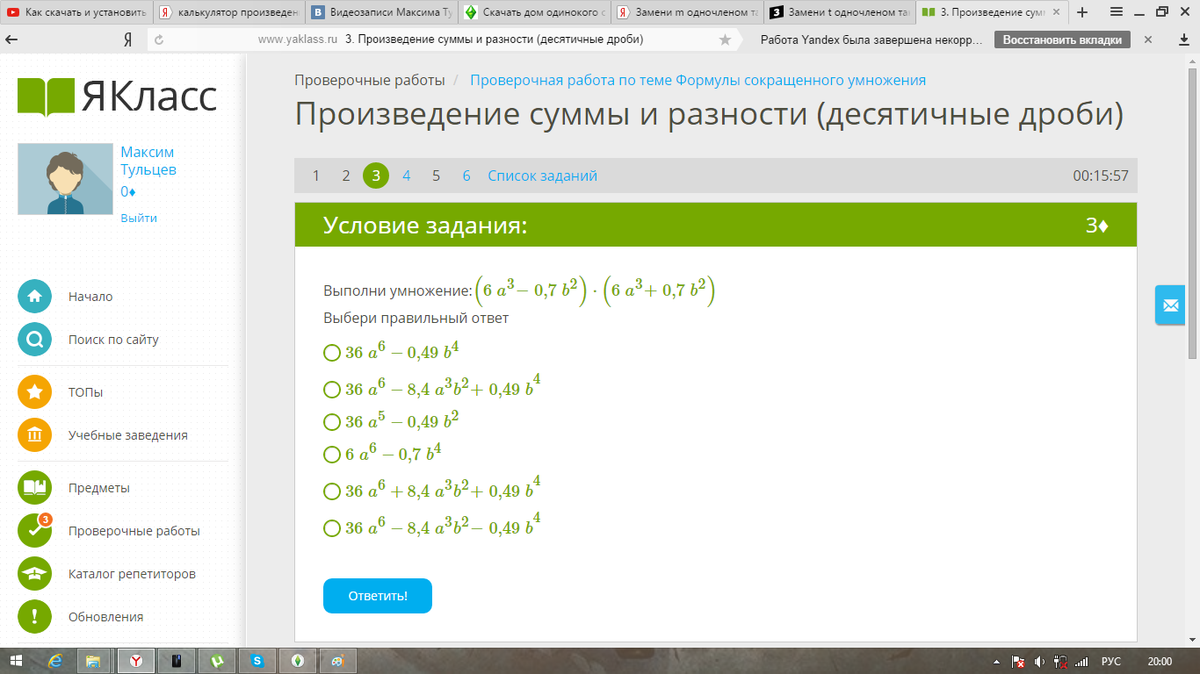
Task: Go to question 4 in task navigation
Action: pyautogui.click(x=406, y=176)
